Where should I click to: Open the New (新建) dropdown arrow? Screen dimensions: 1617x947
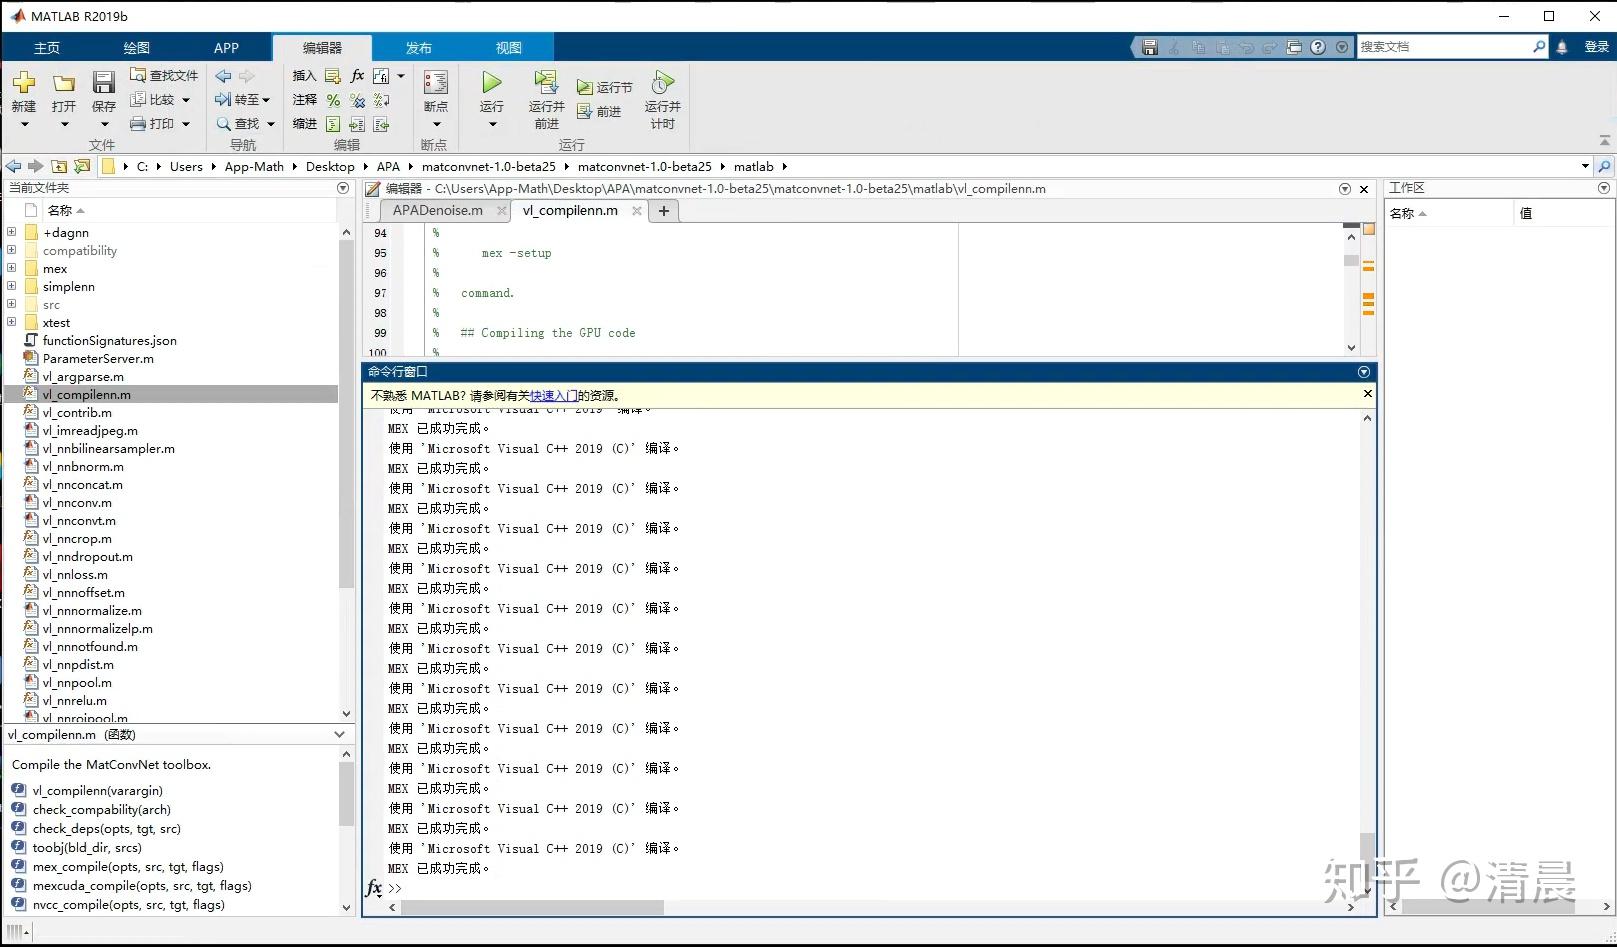click(x=24, y=124)
